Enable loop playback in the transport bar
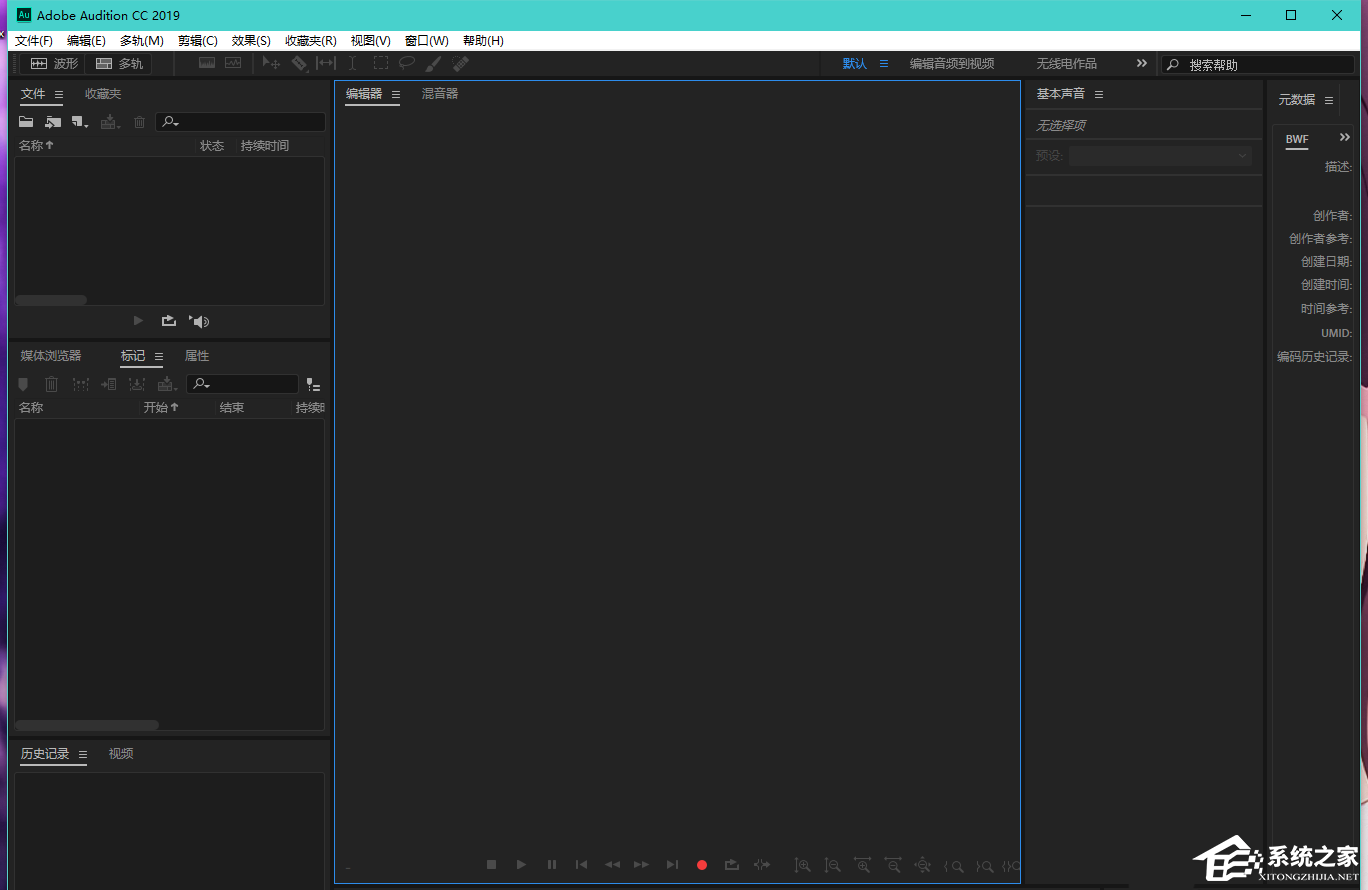1368x890 pixels. [x=731, y=865]
